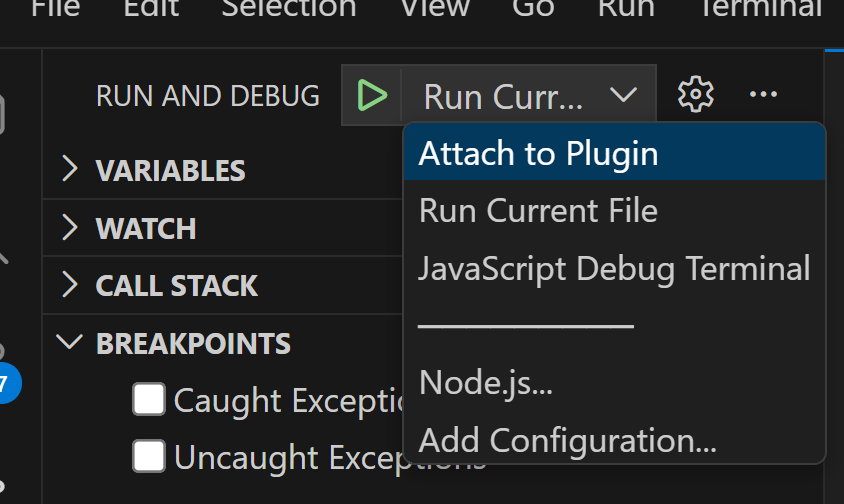Image resolution: width=844 pixels, height=504 pixels.
Task: Select the Node.js... entry
Action: 486,382
